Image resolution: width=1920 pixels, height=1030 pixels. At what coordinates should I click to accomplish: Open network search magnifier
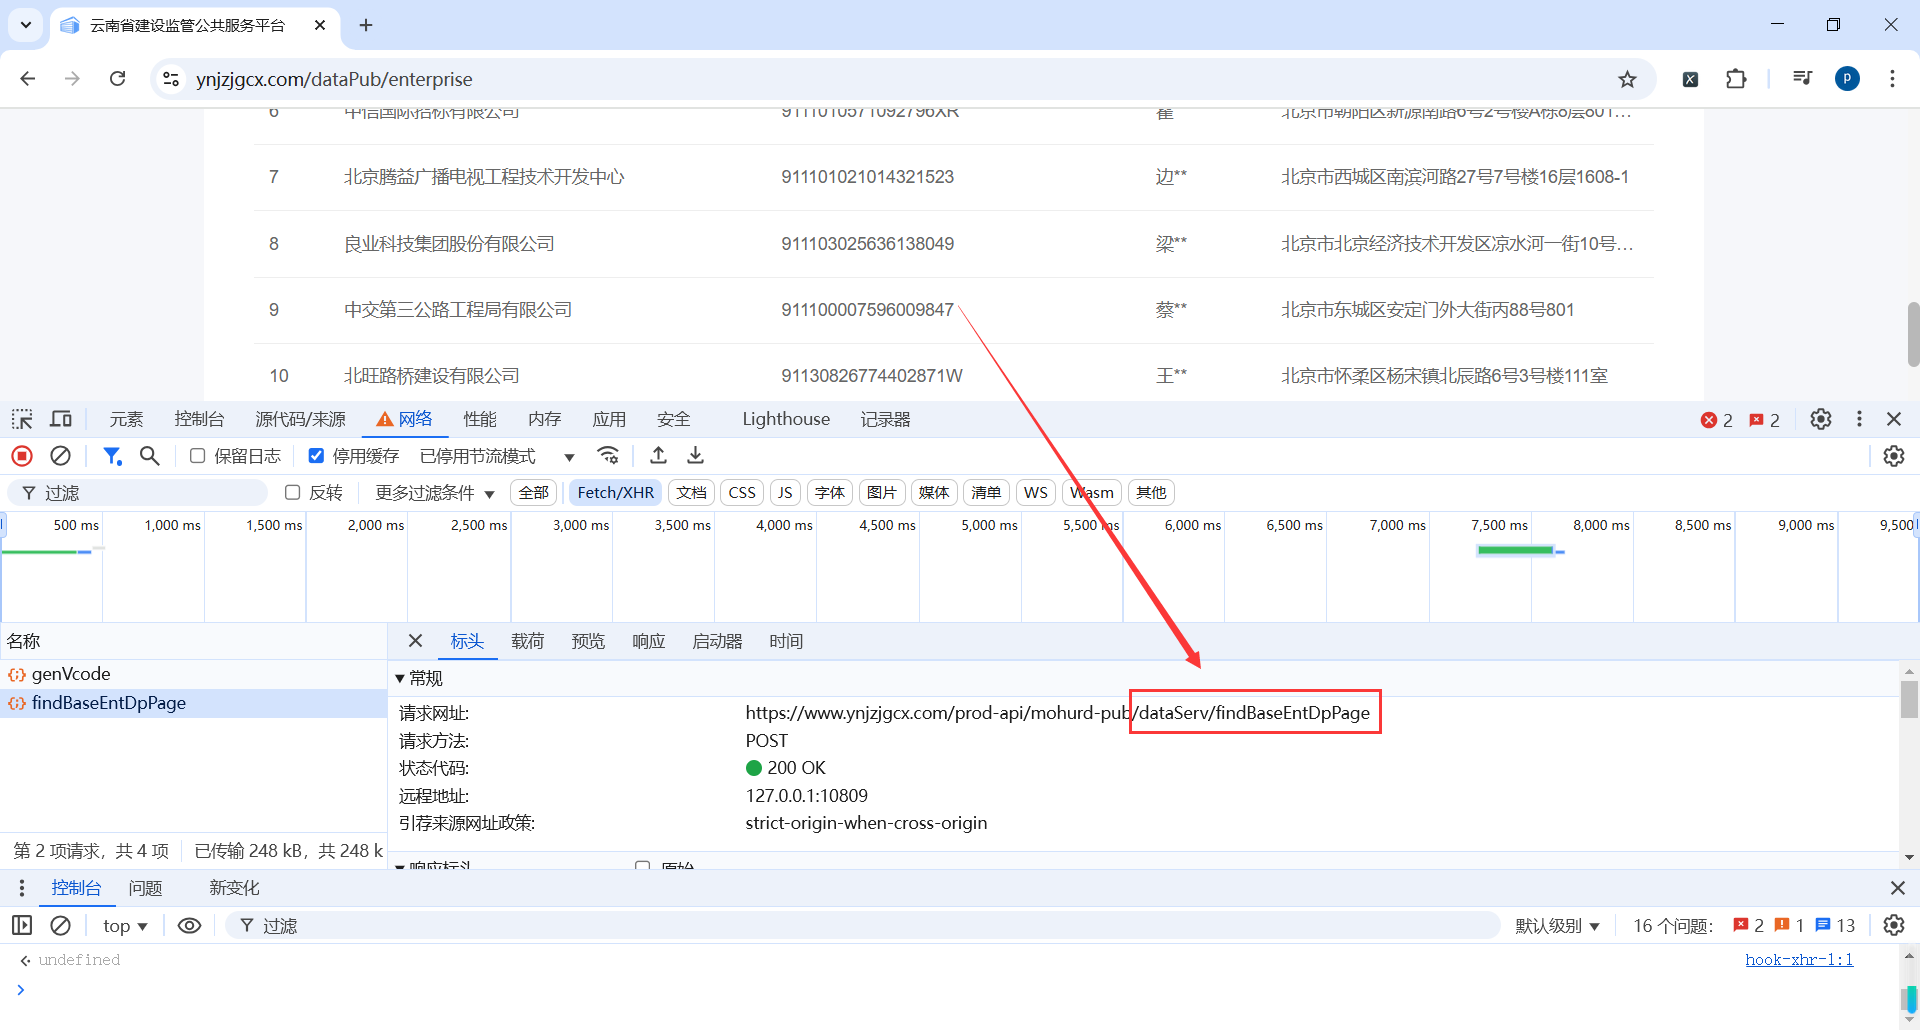point(150,456)
